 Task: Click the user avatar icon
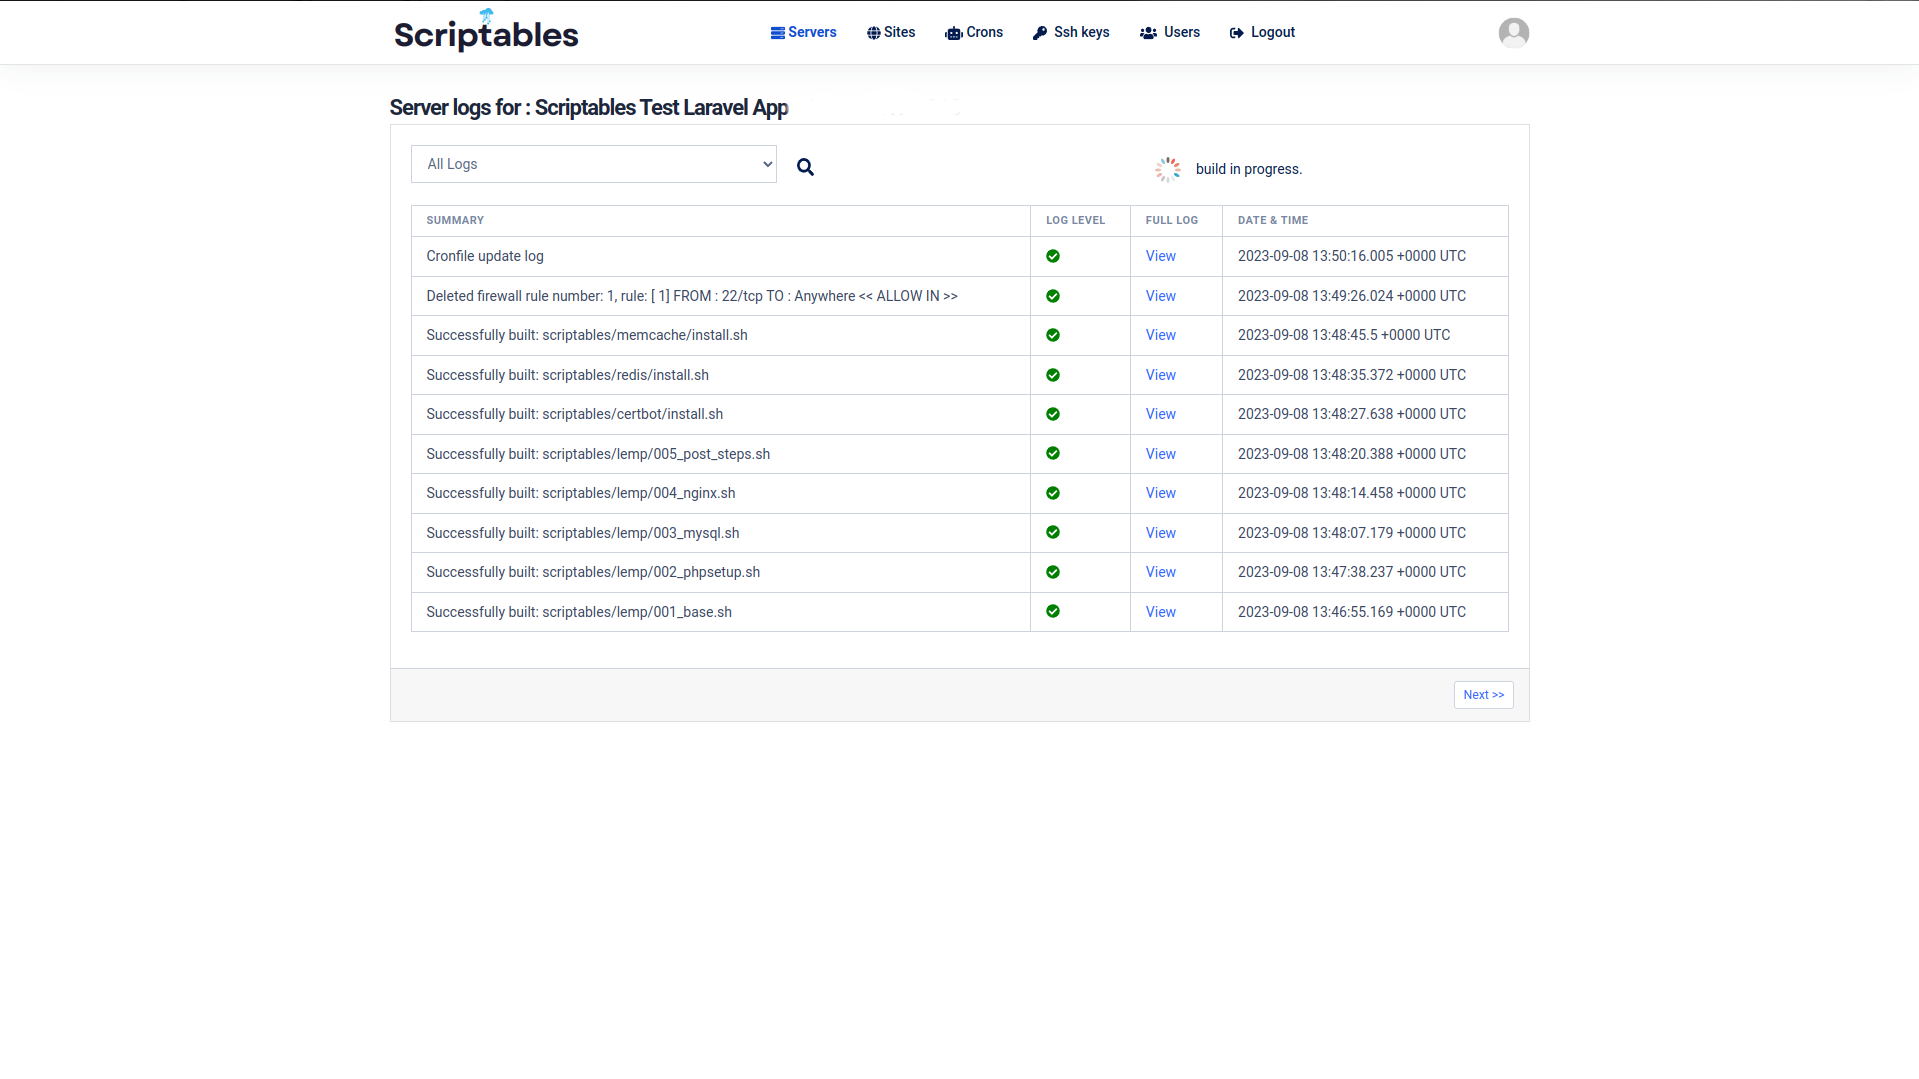point(1513,33)
